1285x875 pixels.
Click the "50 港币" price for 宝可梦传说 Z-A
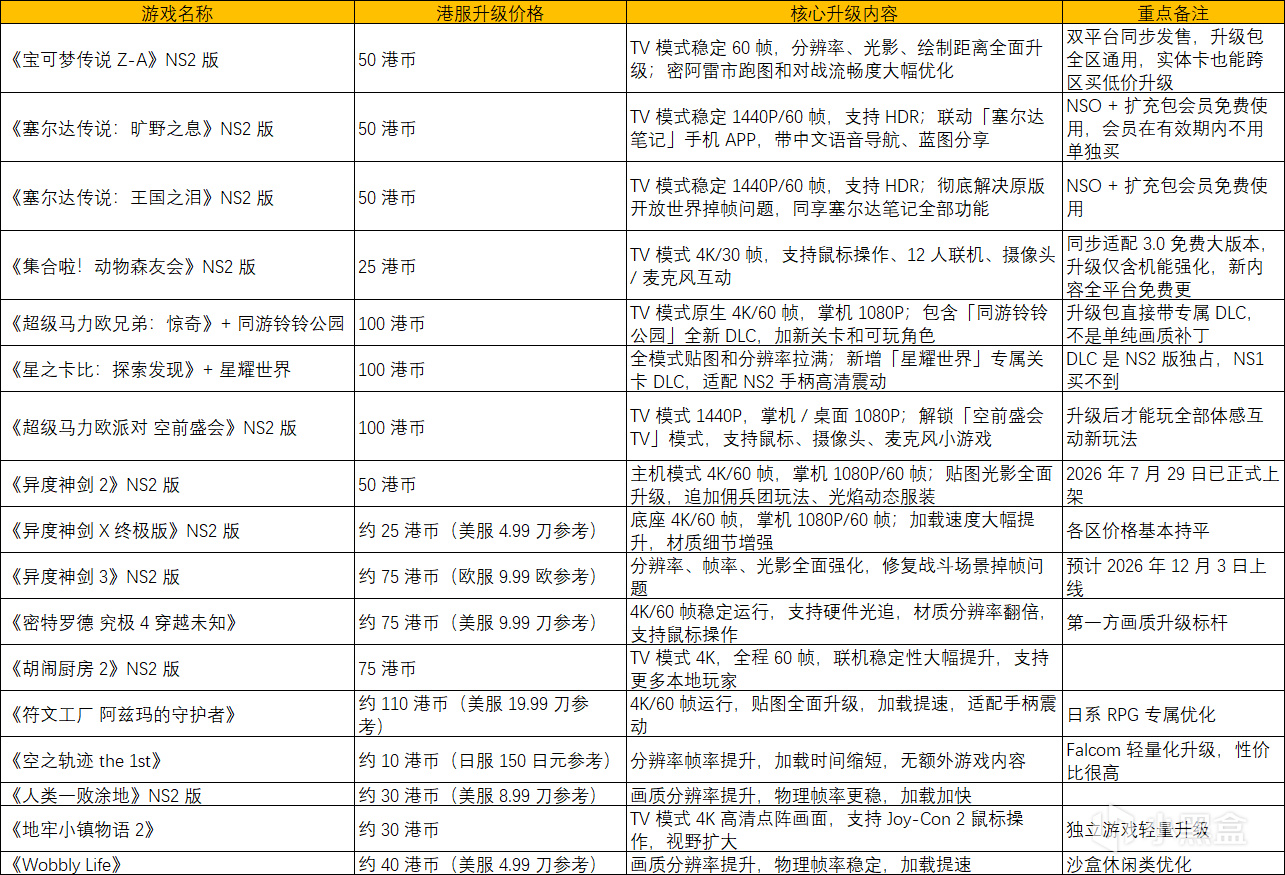point(491,59)
